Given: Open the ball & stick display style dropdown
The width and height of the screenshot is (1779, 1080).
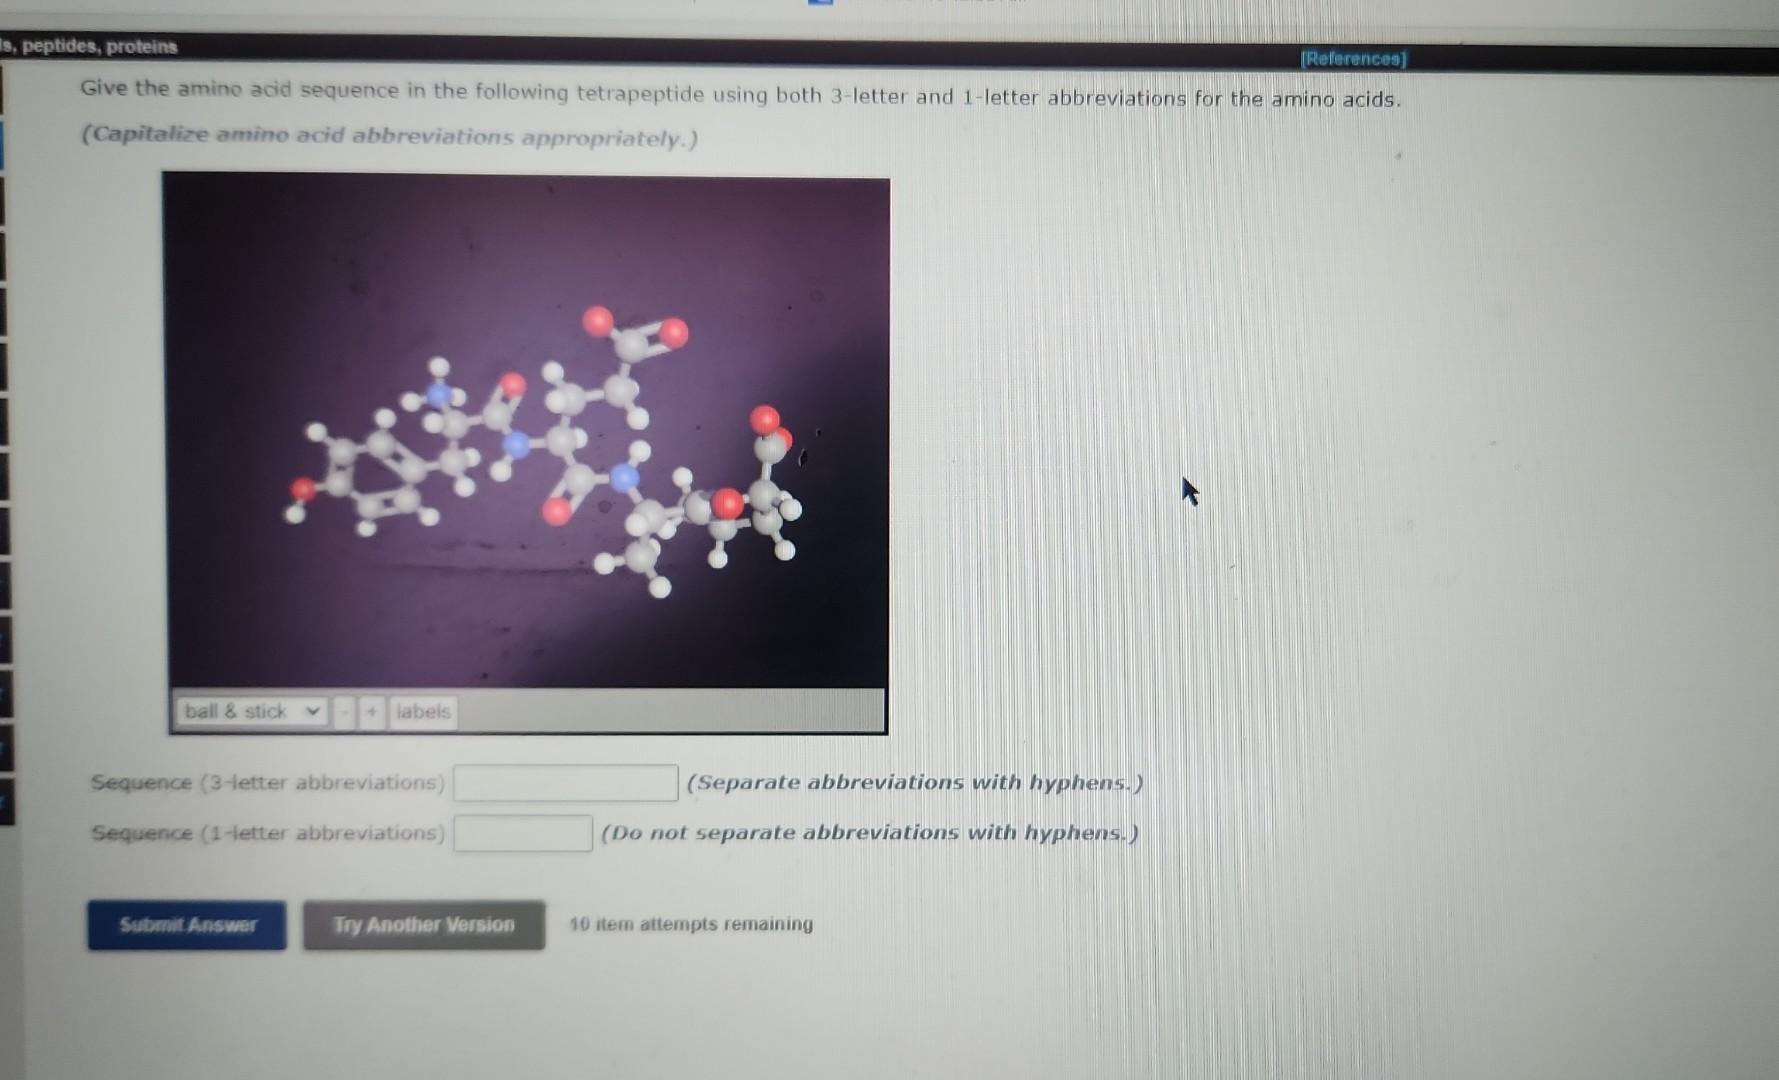Looking at the screenshot, I should 251,712.
